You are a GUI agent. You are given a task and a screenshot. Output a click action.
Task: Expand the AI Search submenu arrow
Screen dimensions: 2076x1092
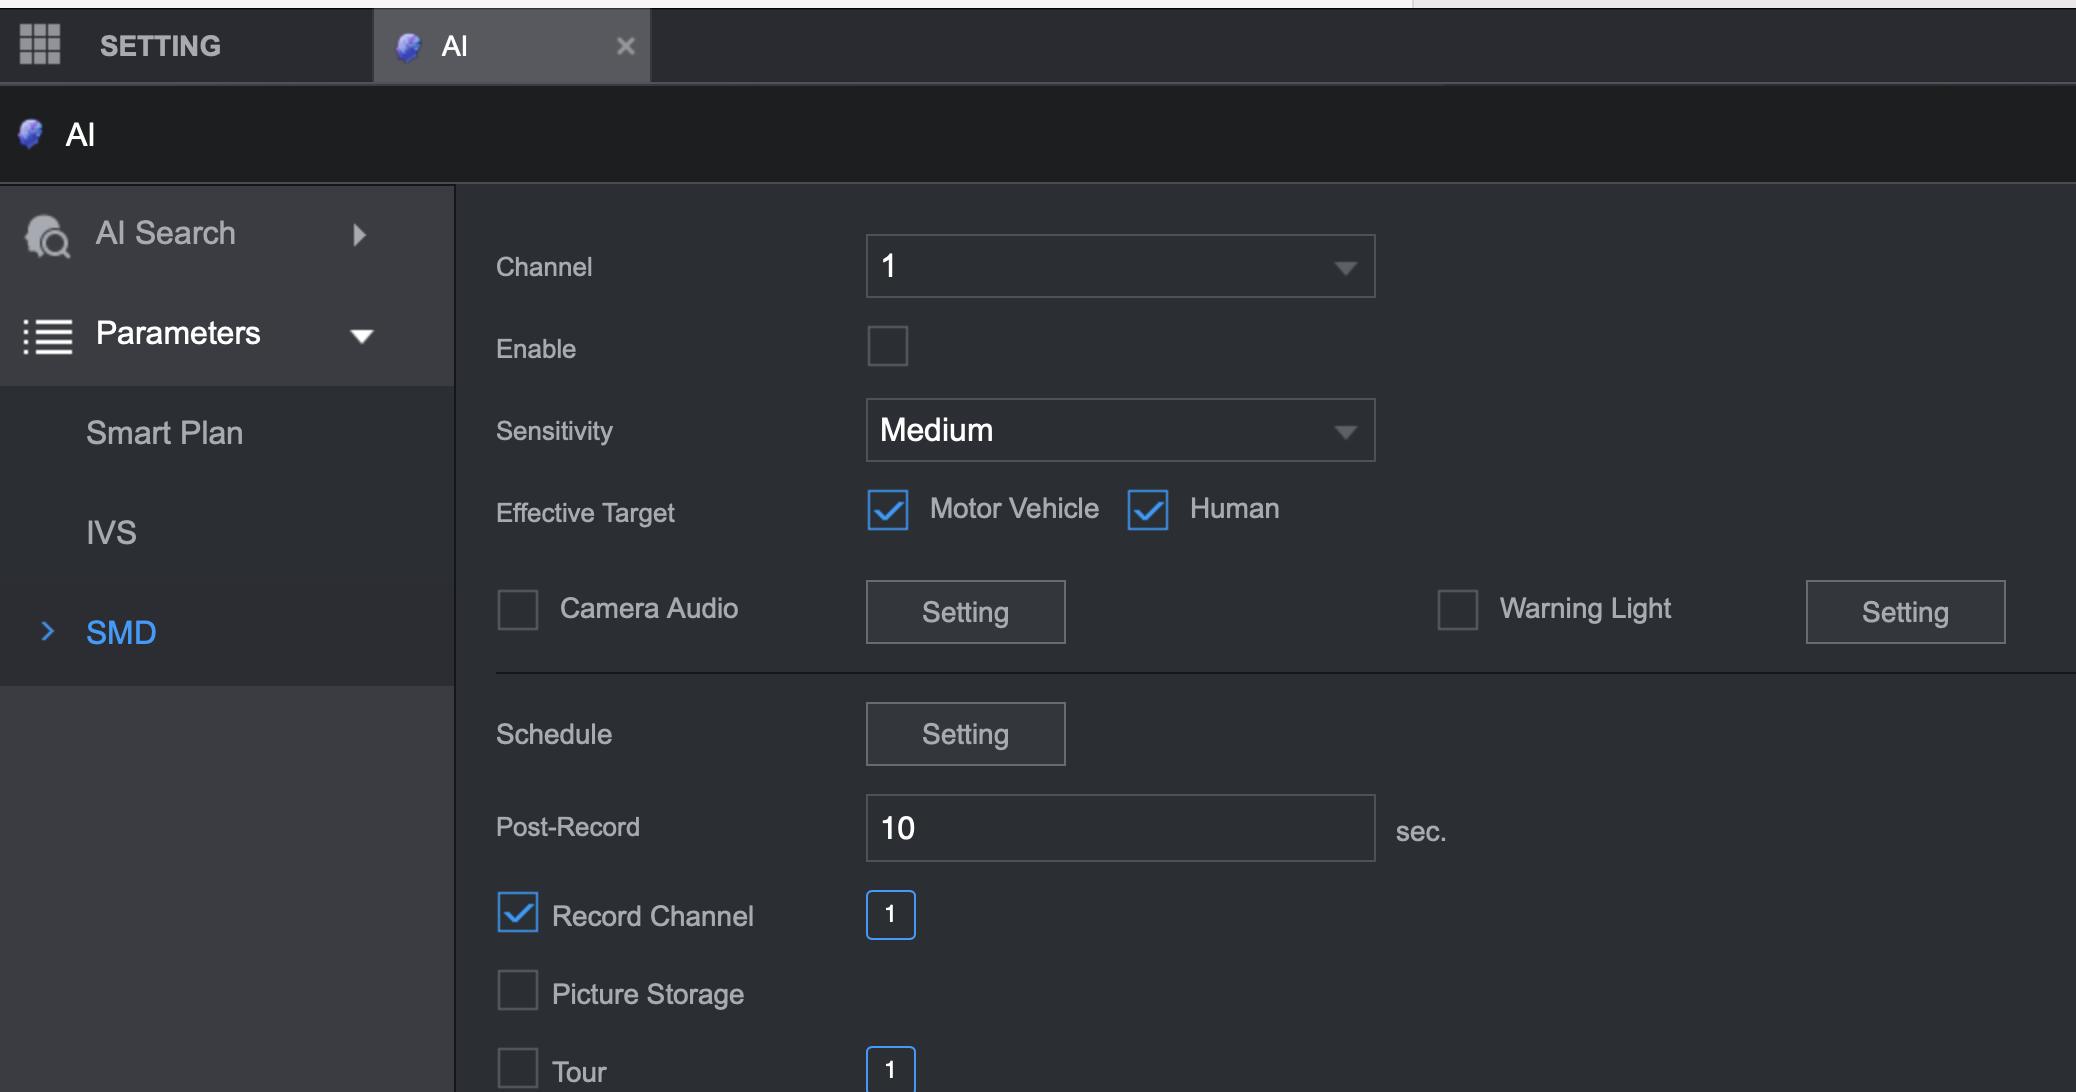[360, 235]
